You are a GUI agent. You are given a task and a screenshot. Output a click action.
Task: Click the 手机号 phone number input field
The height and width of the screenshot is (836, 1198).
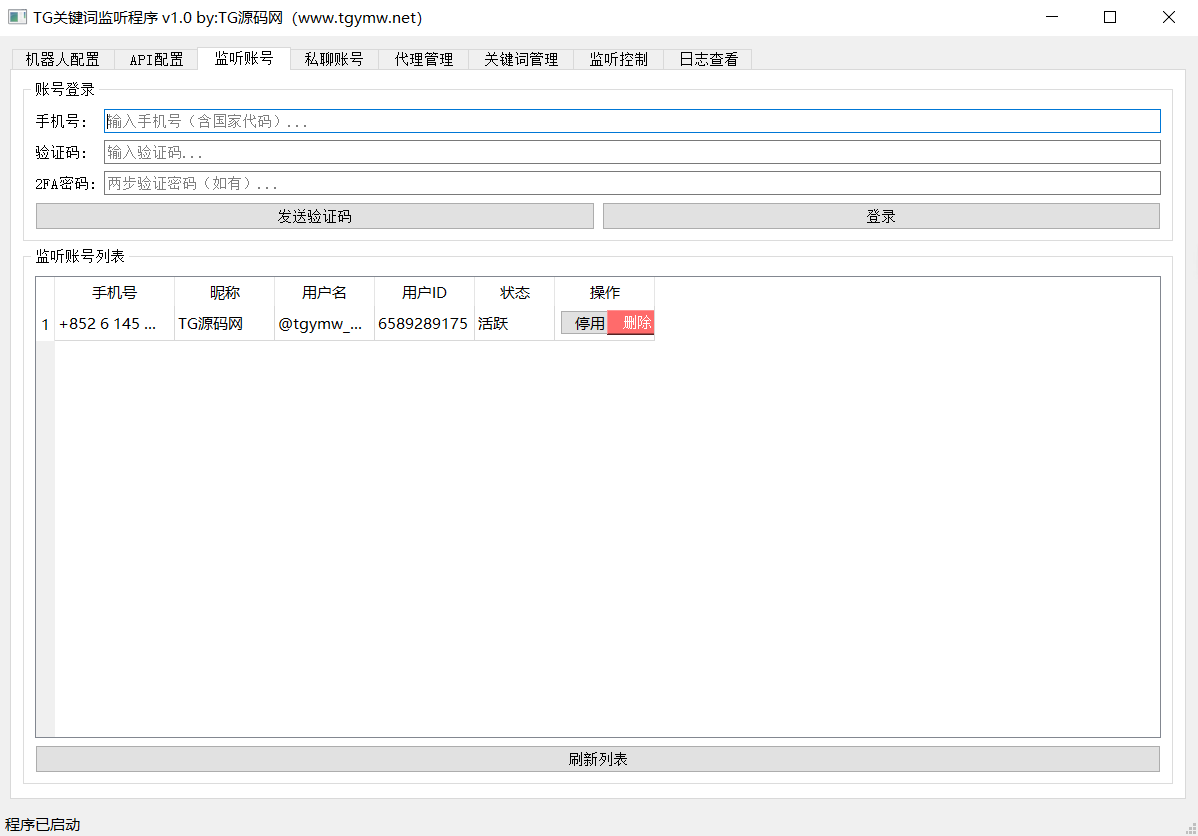coord(632,121)
